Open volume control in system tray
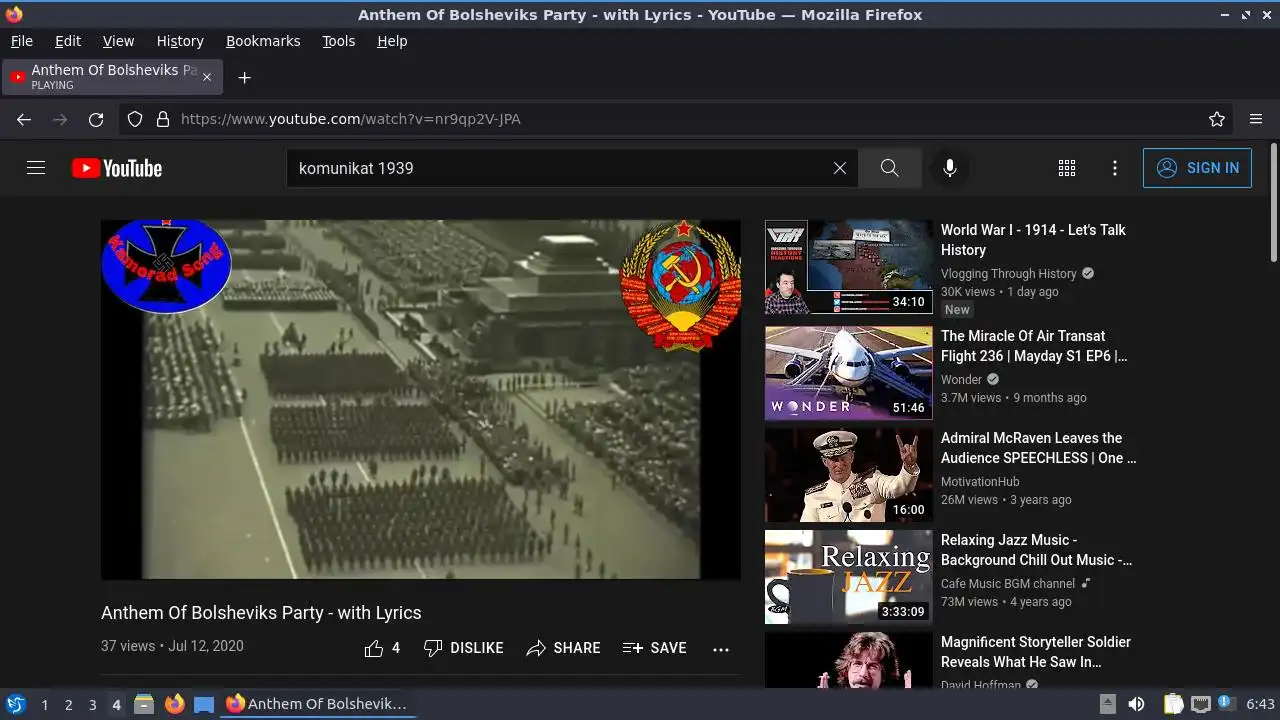 click(x=1136, y=704)
